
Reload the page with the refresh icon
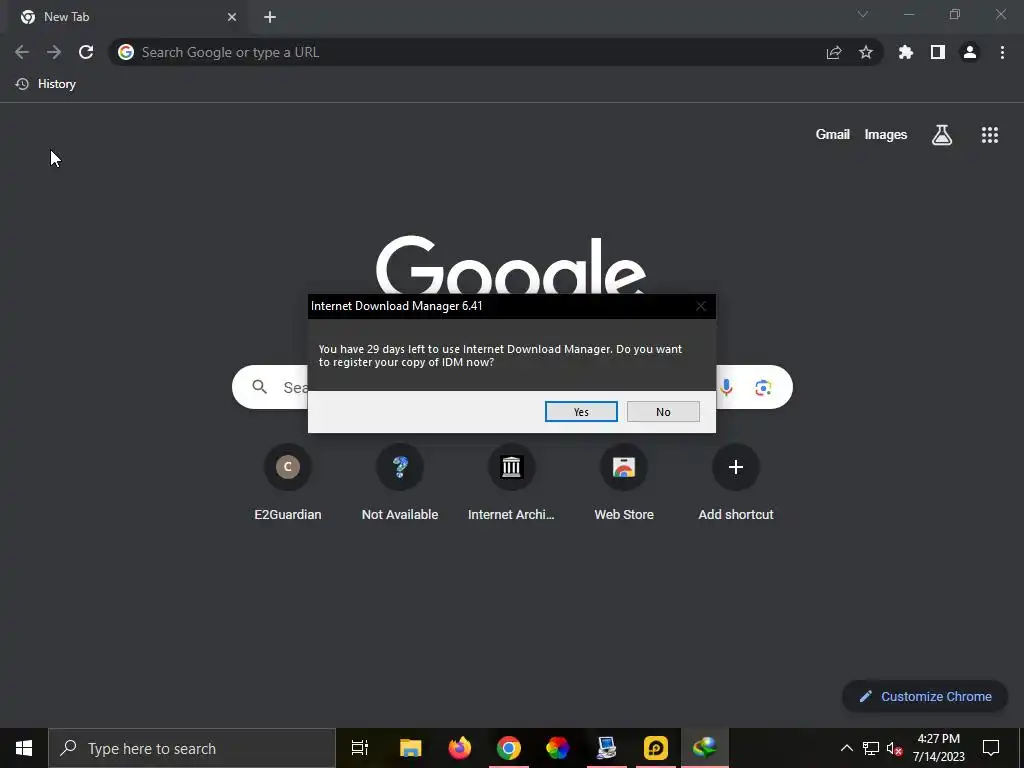click(x=86, y=52)
